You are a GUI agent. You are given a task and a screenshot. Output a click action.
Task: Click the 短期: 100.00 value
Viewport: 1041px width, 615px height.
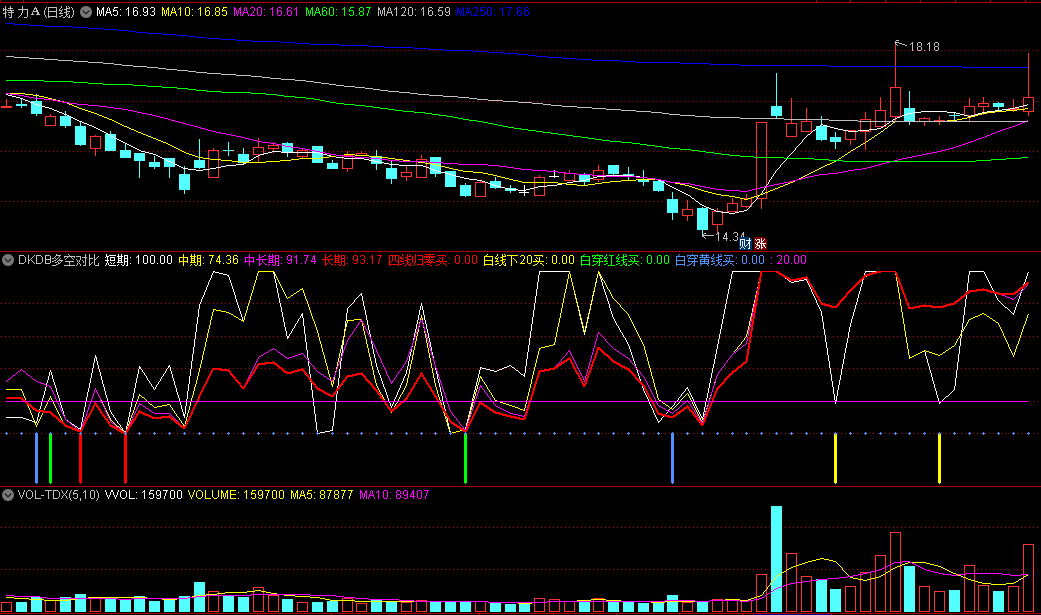click(138, 260)
